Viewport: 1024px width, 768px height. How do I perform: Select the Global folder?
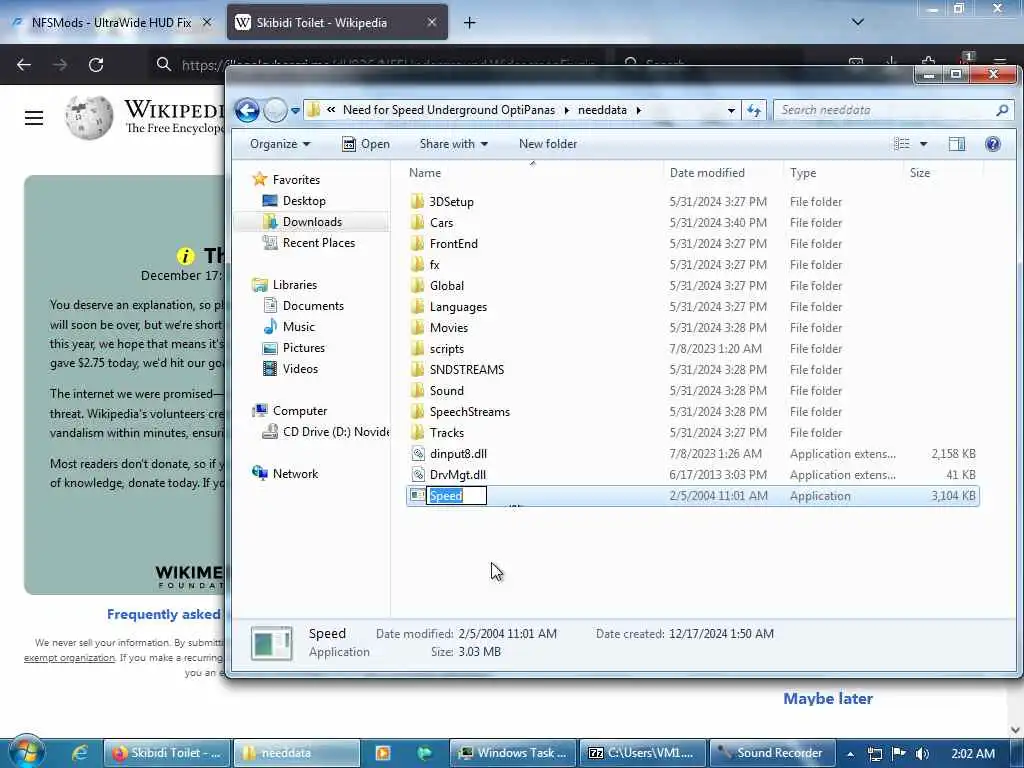(447, 285)
